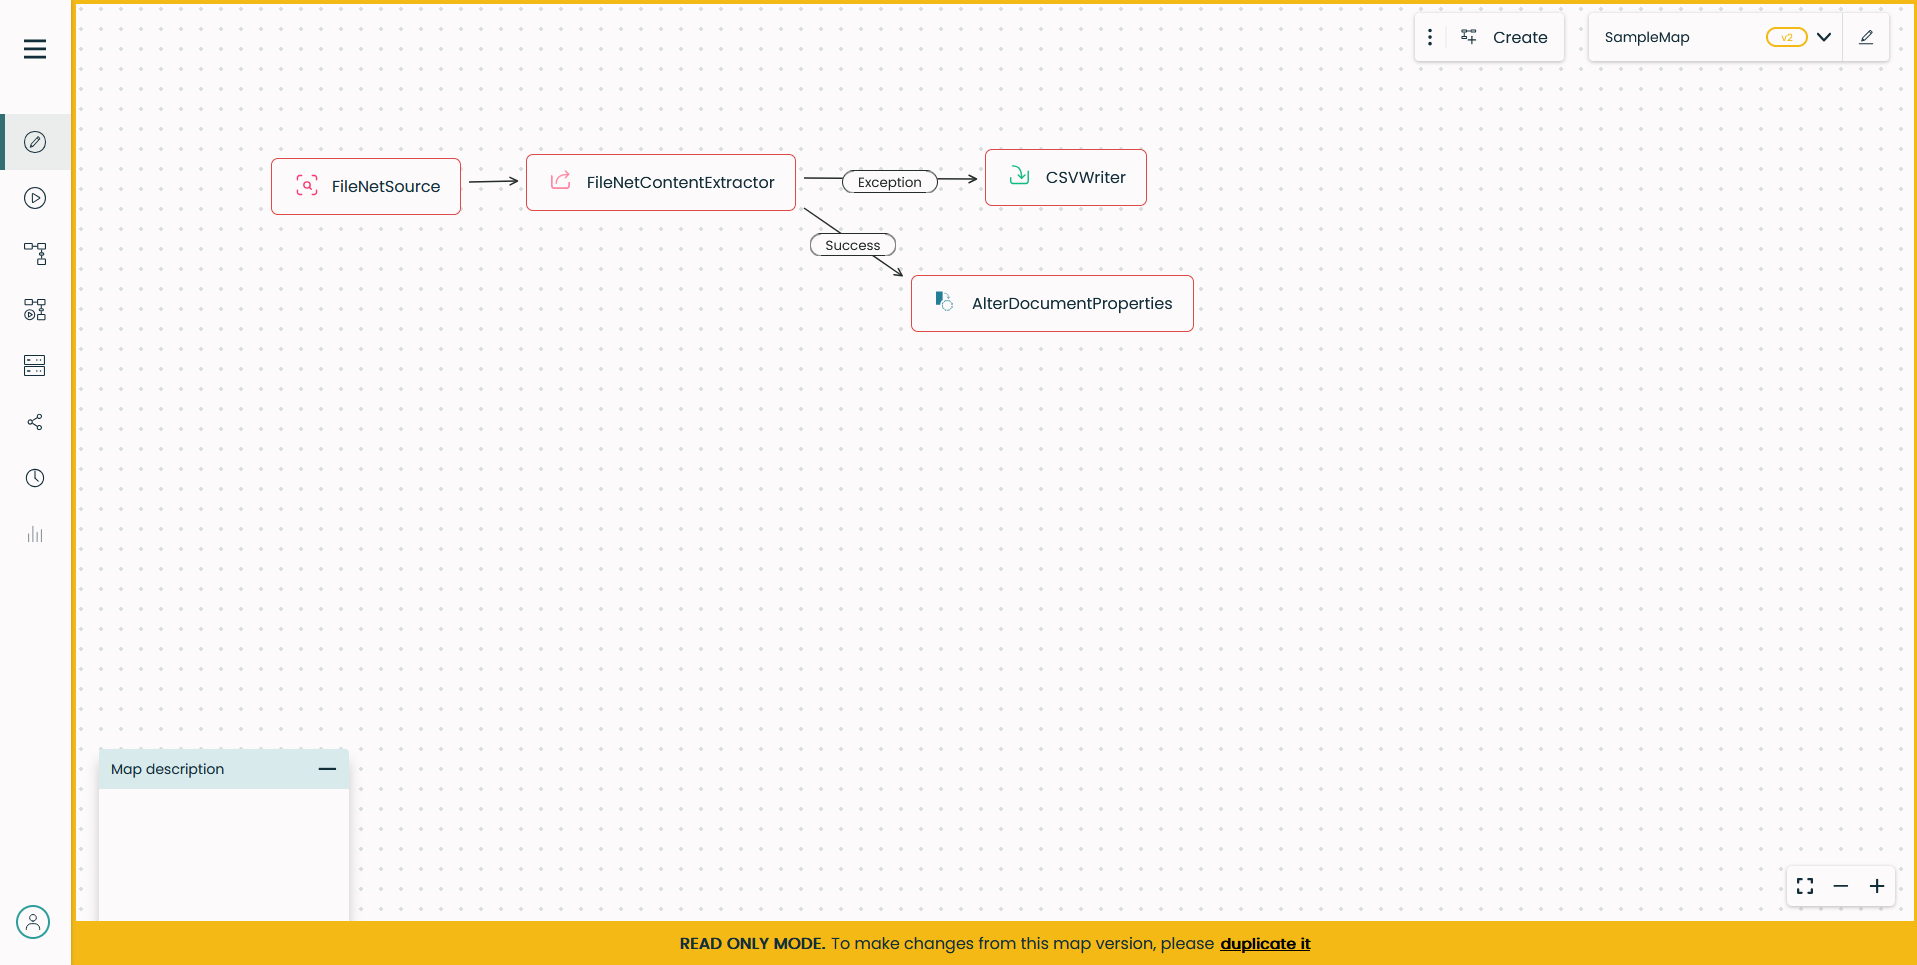Click the pencil edit map icon

click(1866, 37)
